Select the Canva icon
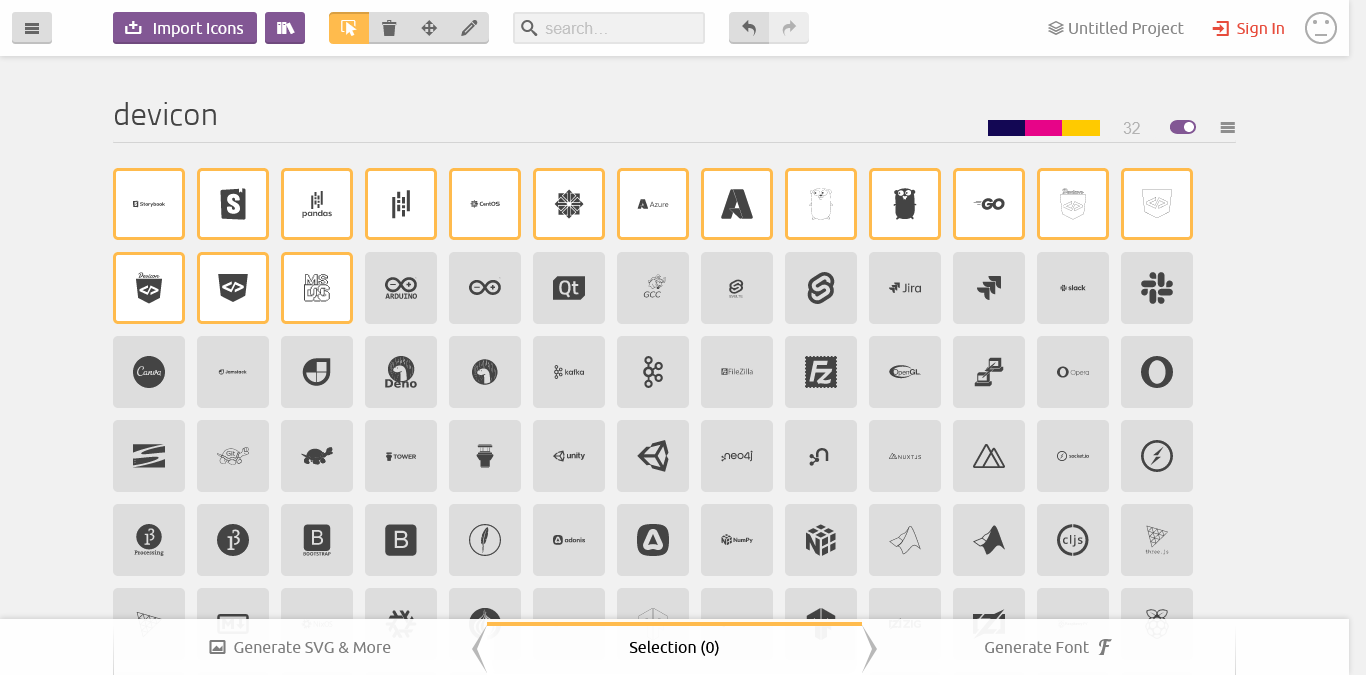 point(149,372)
